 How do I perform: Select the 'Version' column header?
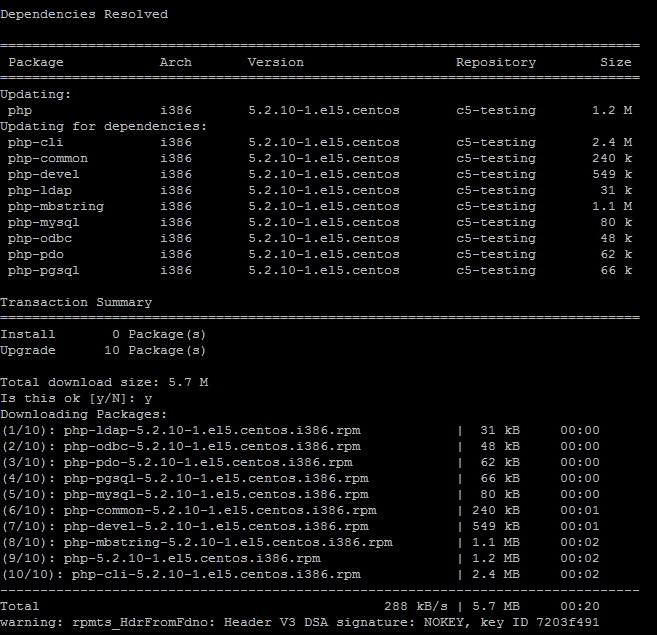(x=276, y=62)
